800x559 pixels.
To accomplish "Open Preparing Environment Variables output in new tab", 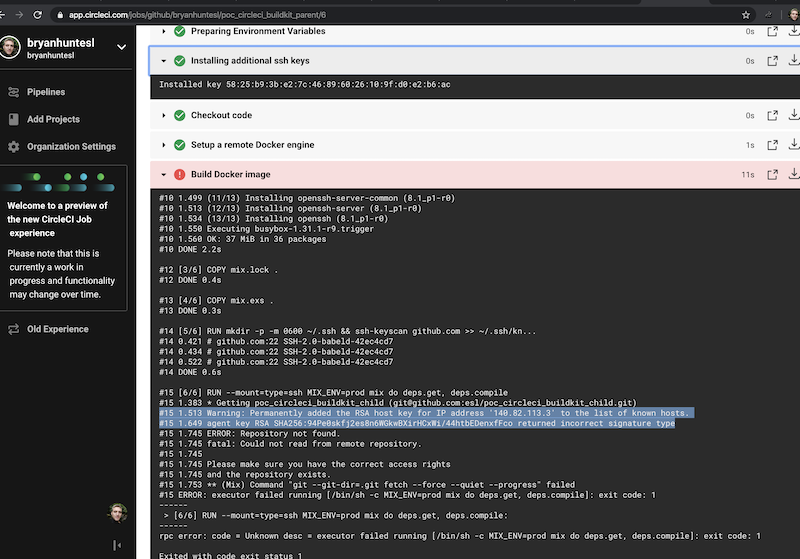I will pos(772,32).
